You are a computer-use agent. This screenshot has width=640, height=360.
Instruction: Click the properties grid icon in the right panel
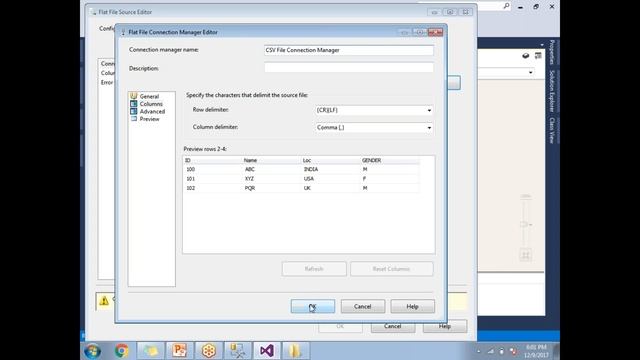(x=538, y=56)
